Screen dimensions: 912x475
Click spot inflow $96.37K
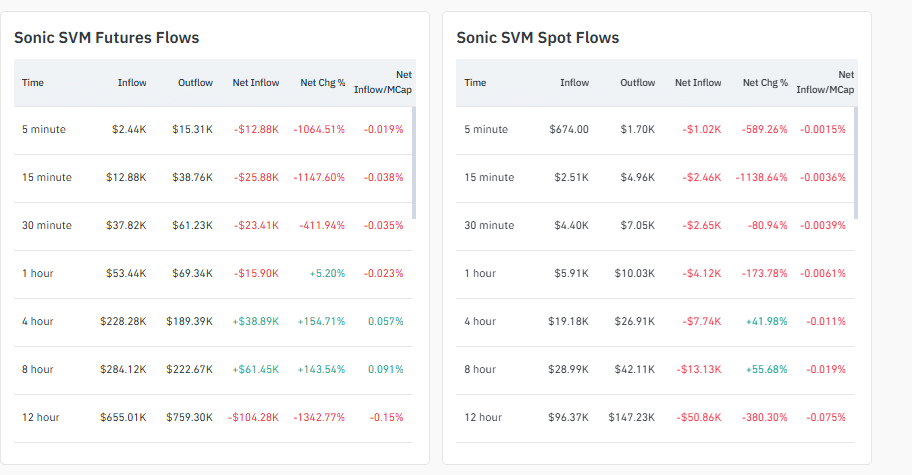[568, 417]
